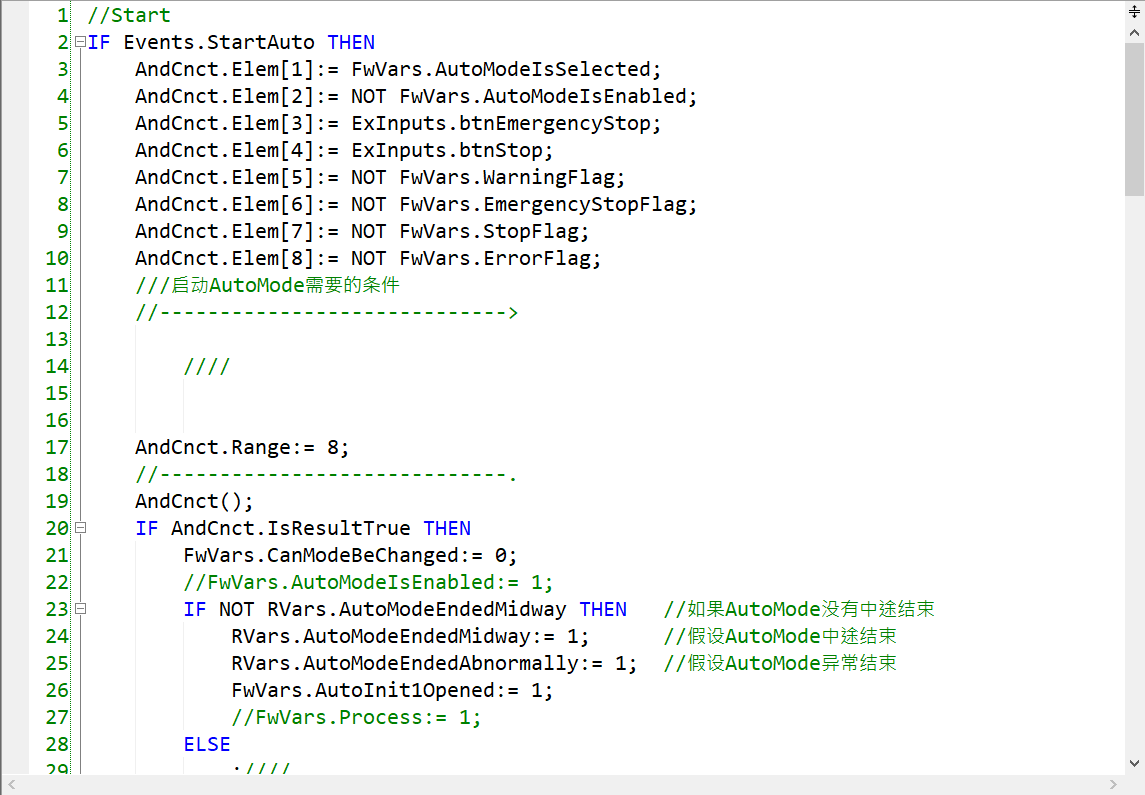Click the AndCnct() call on line 19
The height and width of the screenshot is (795, 1145).
pyautogui.click(x=194, y=501)
